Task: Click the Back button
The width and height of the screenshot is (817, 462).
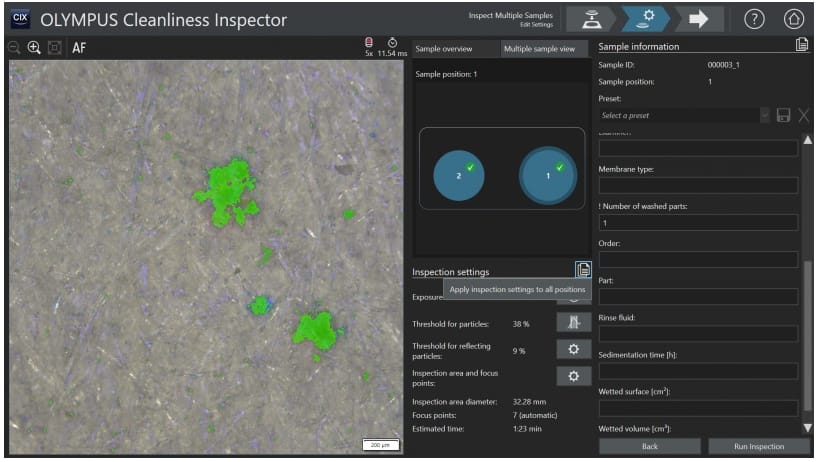Action: pyautogui.click(x=649, y=446)
